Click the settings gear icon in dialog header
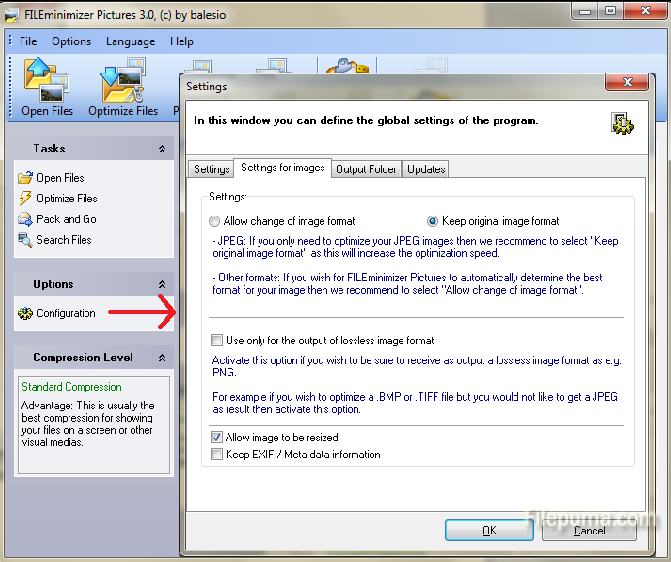The width and height of the screenshot is (671, 562). coord(621,122)
